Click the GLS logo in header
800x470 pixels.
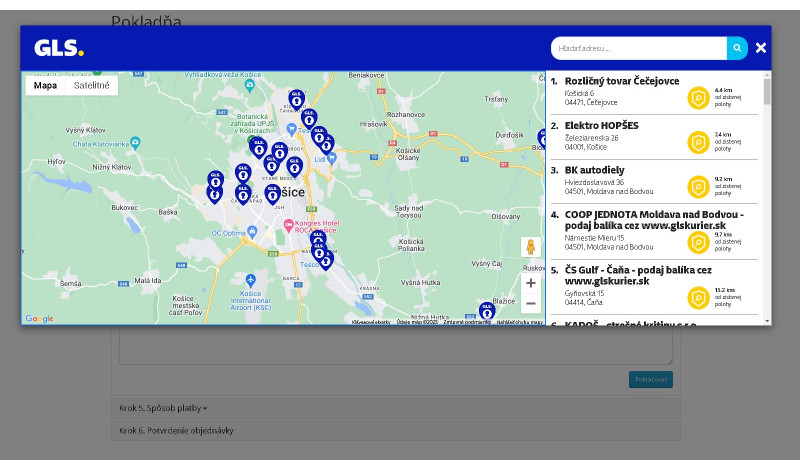(x=59, y=48)
